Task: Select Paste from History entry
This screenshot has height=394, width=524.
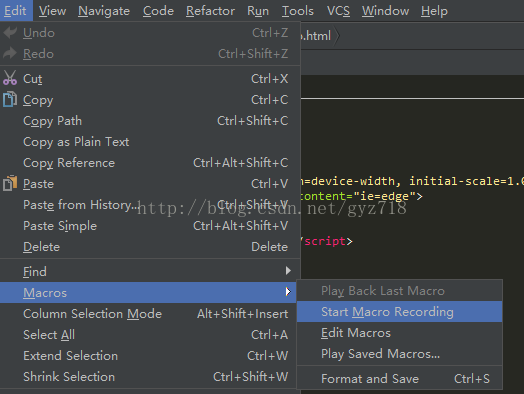Action: click(x=150, y=205)
